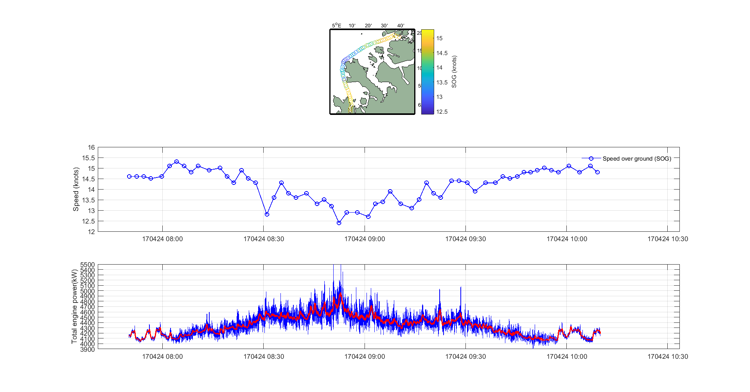Click the 12 tick on speed y-axis
750x392 pixels.
pyautogui.click(x=92, y=231)
